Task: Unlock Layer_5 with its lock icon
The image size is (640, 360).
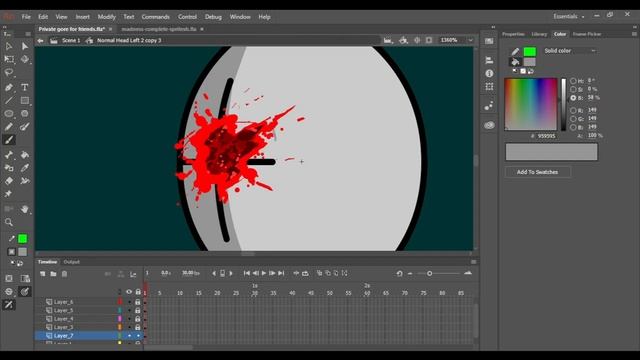Action: click(138, 311)
